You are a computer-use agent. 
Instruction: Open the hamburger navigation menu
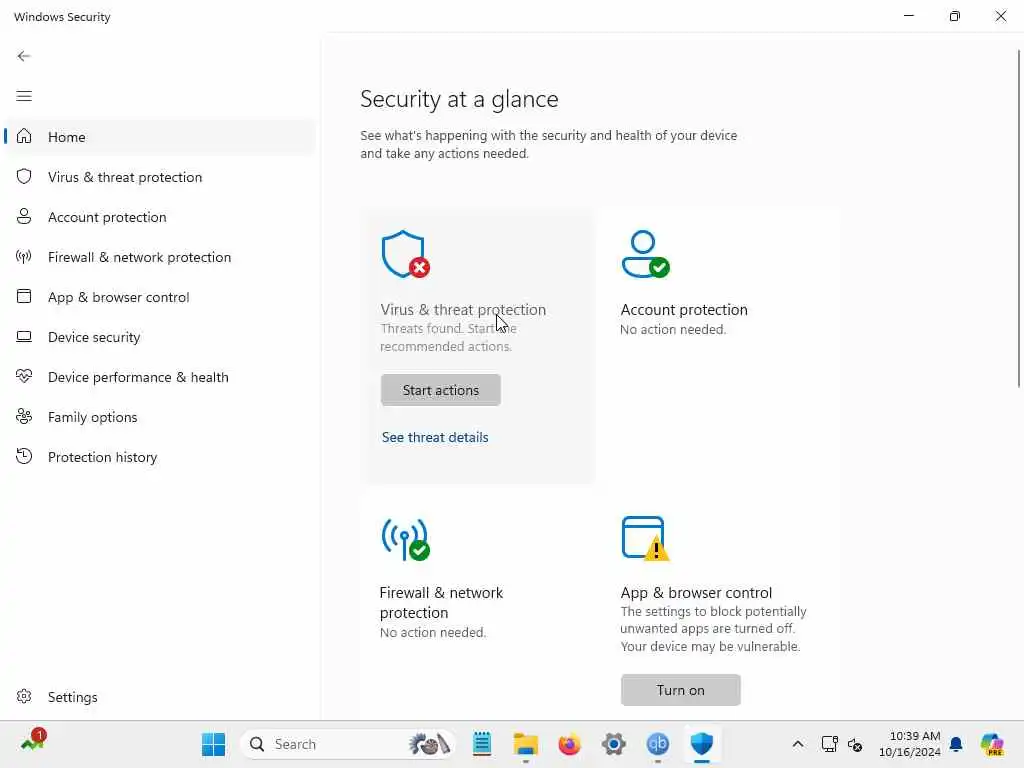click(x=24, y=96)
